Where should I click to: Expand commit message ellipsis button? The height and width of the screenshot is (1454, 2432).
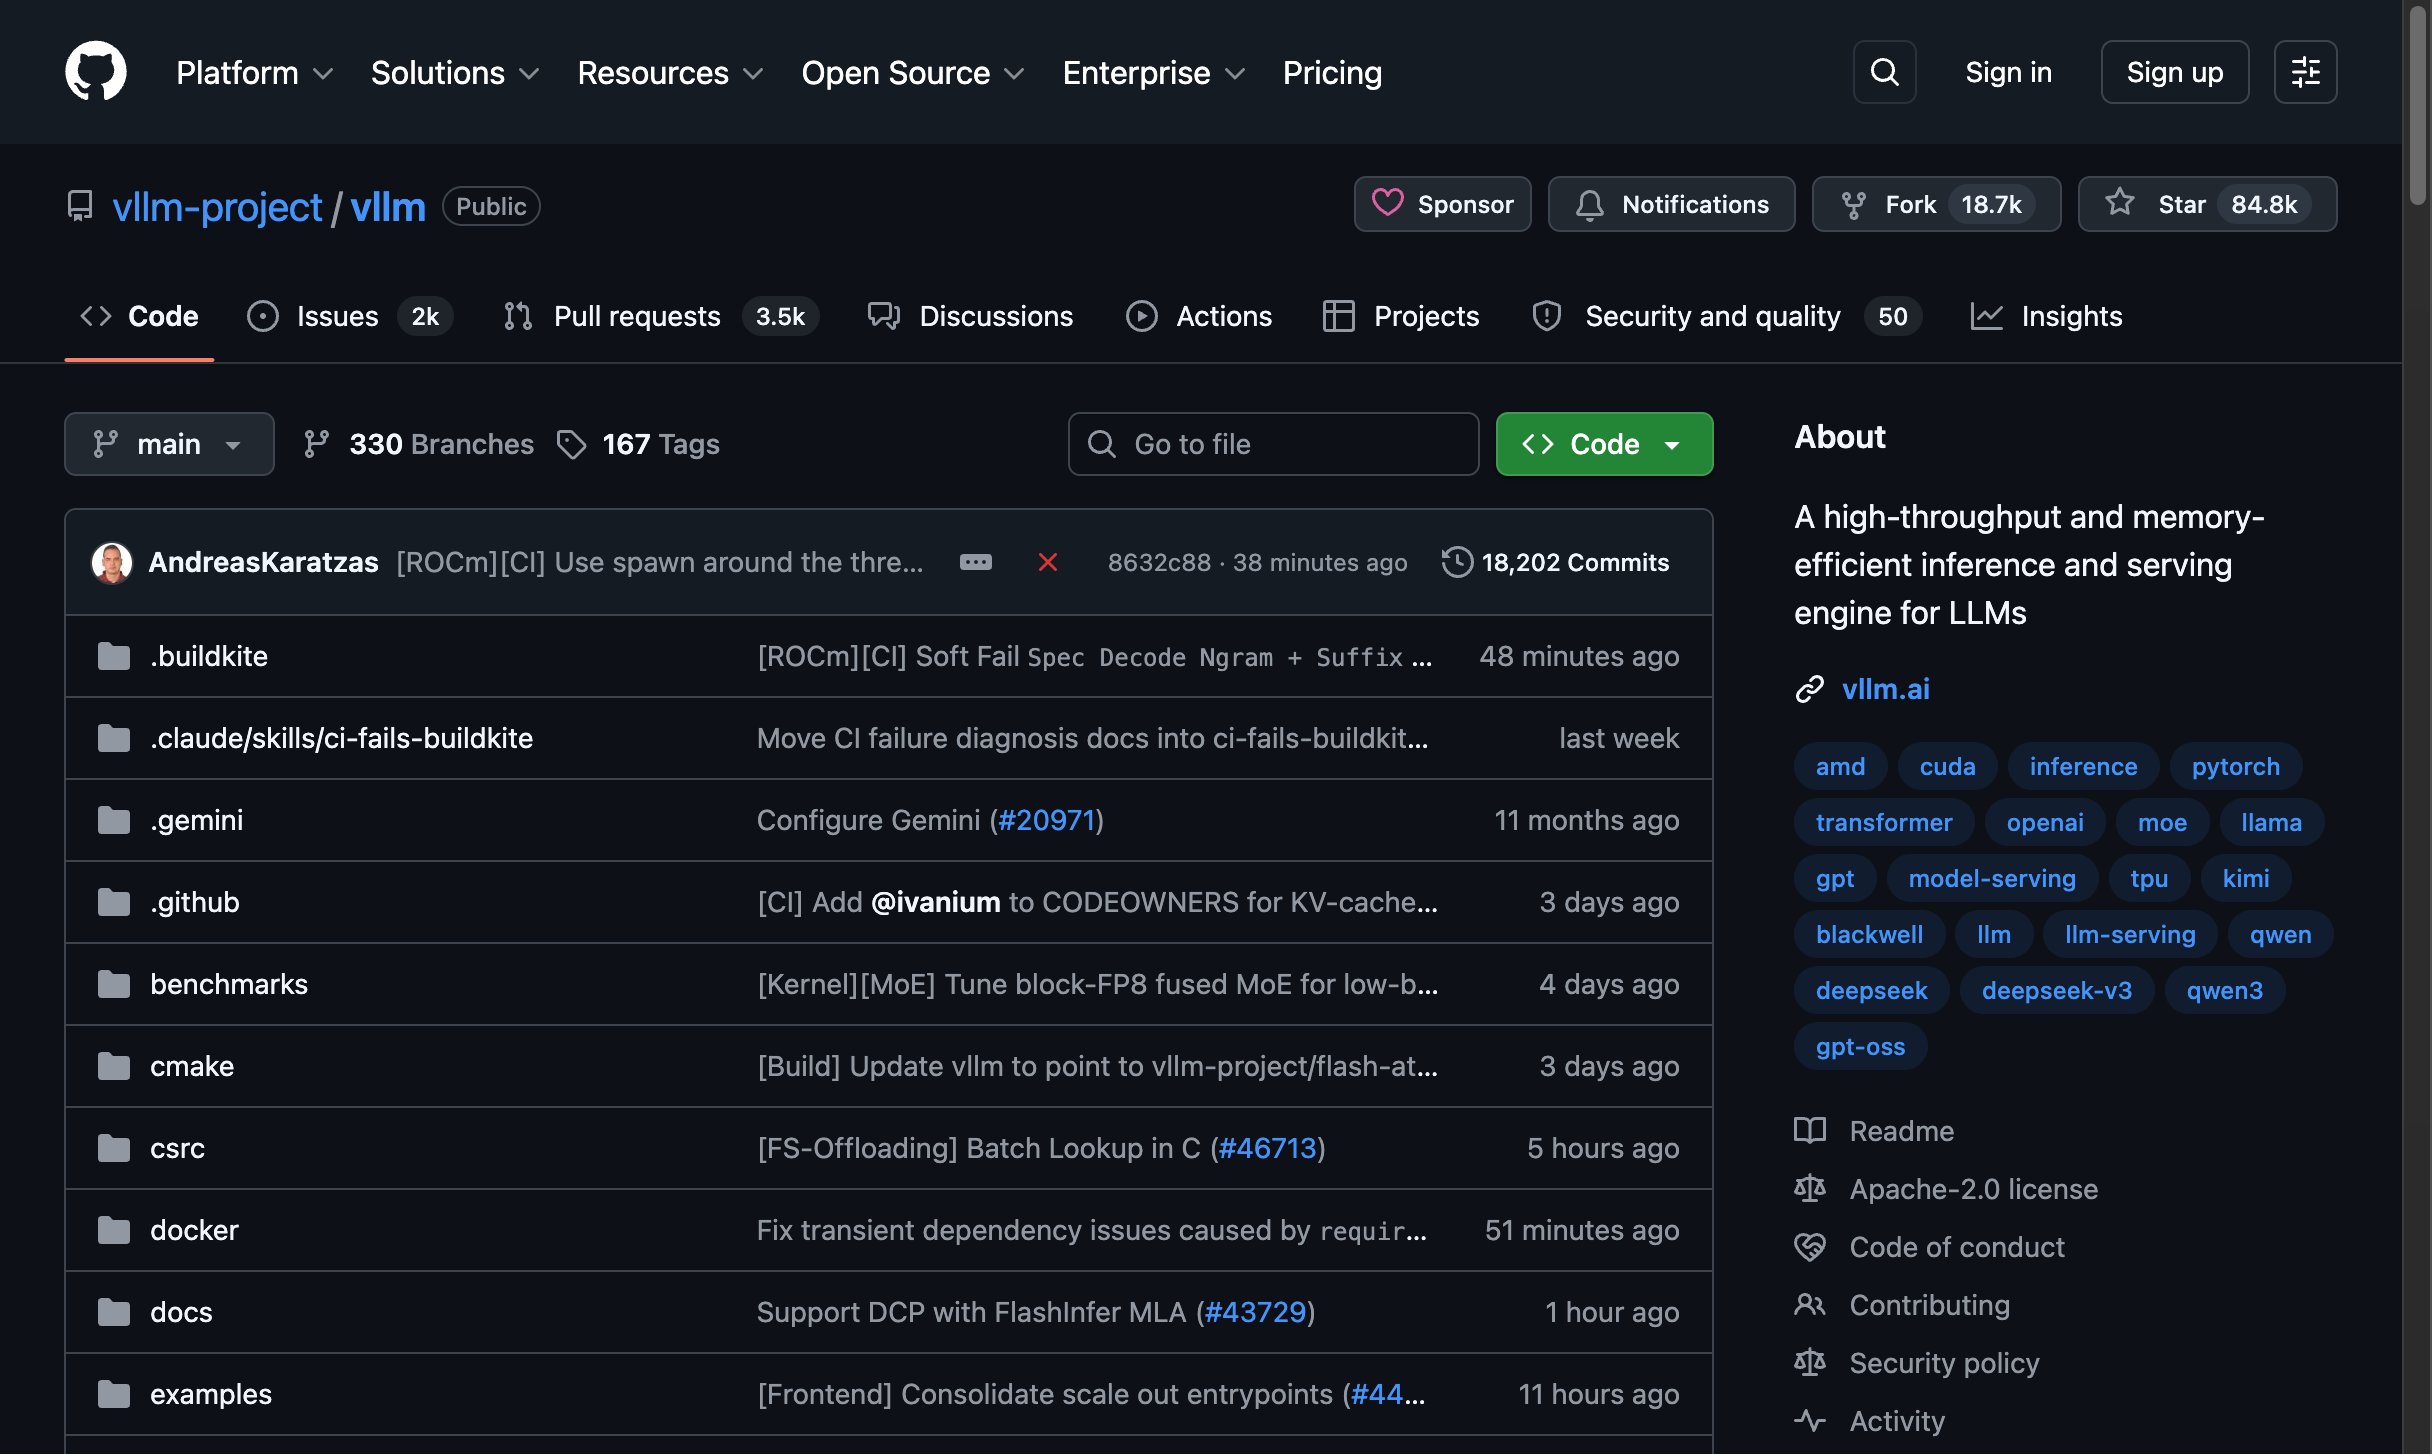pyautogui.click(x=975, y=562)
